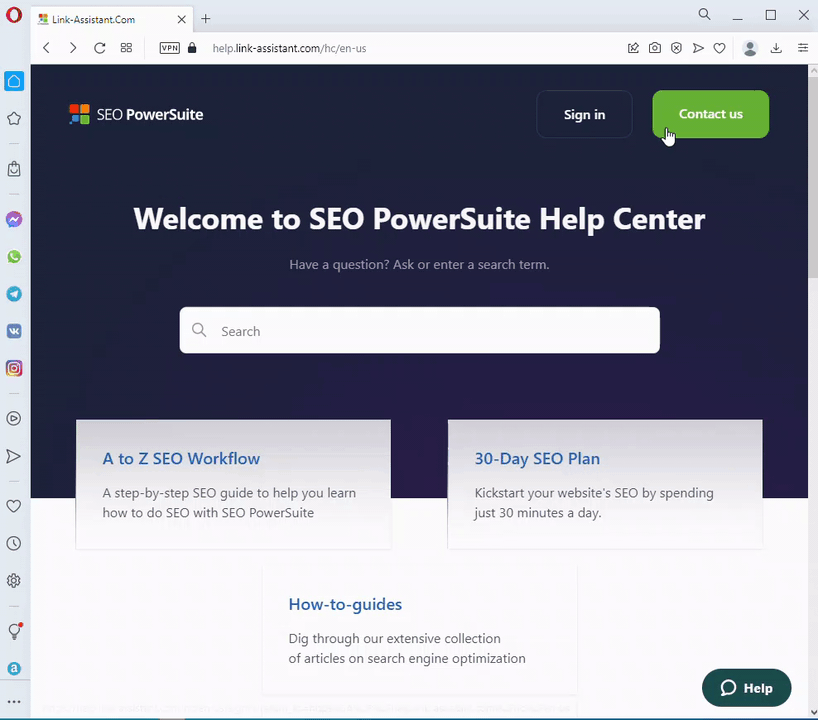Open the Player icon in sidebar

click(x=14, y=418)
